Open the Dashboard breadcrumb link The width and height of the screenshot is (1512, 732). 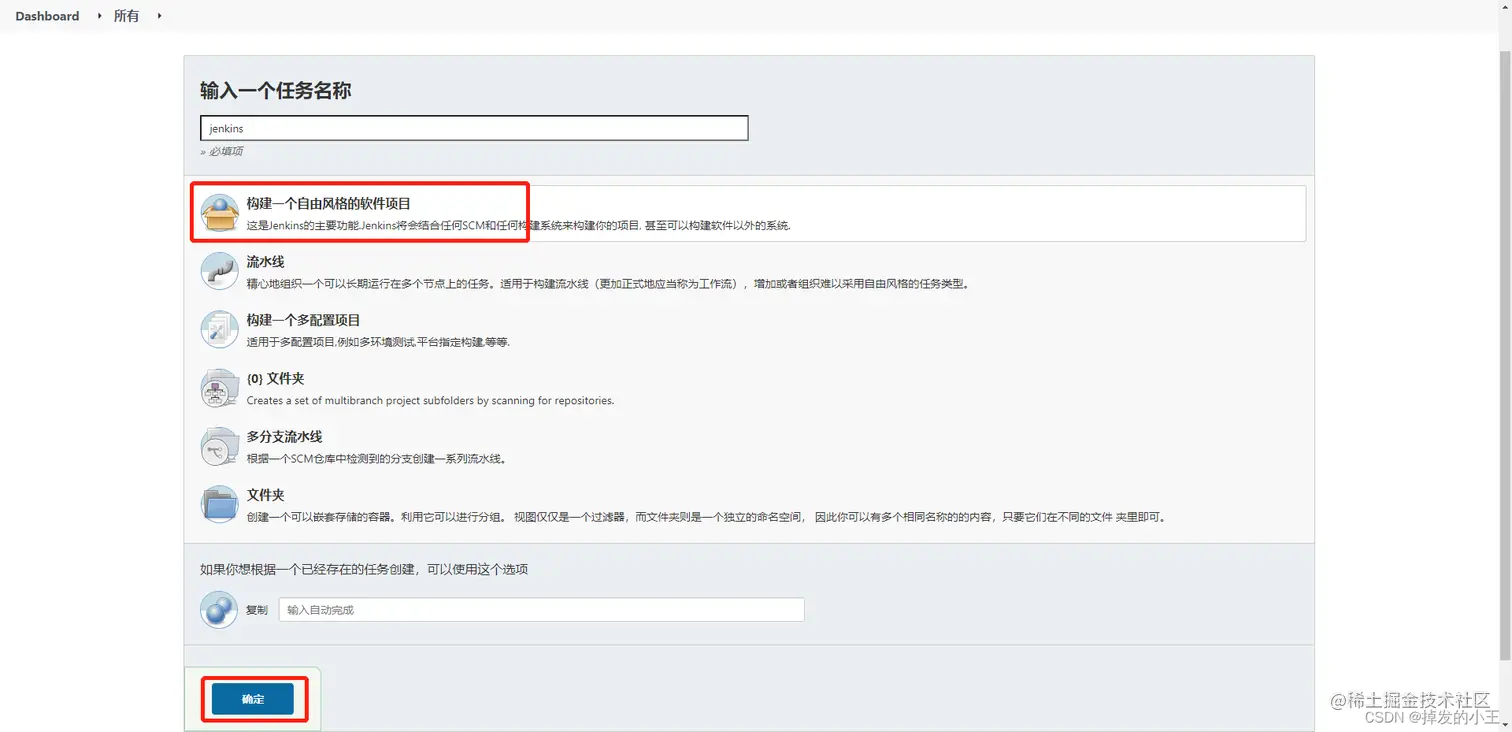47,16
